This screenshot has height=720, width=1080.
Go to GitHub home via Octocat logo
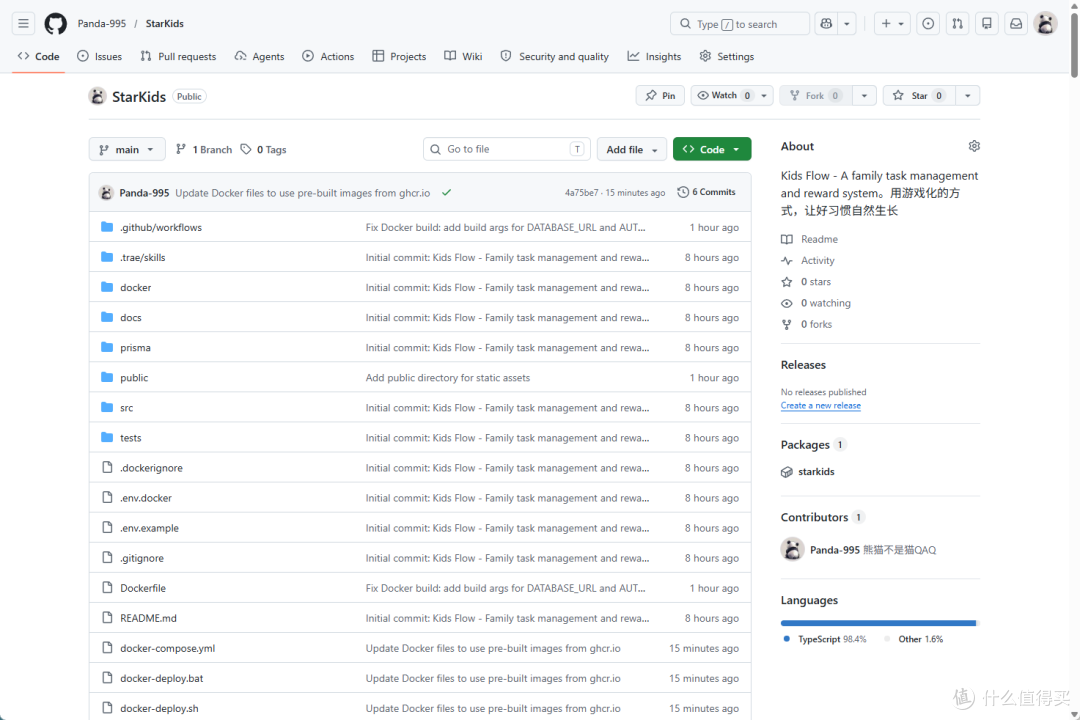tap(56, 23)
